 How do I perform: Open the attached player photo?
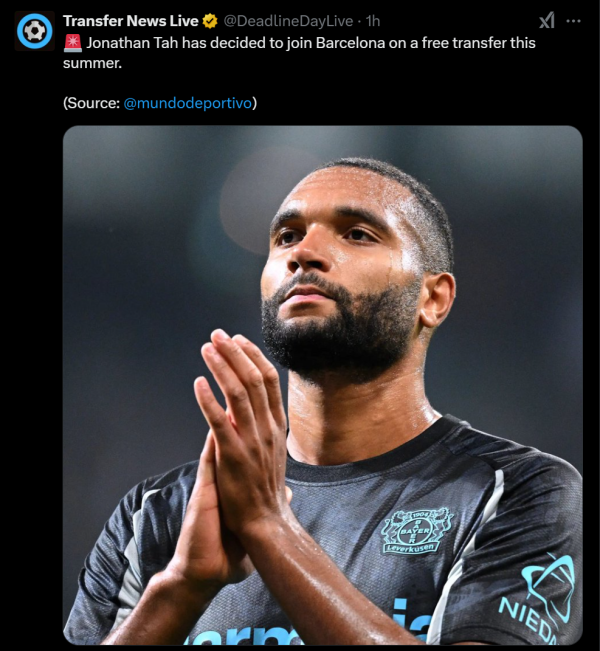click(323, 385)
